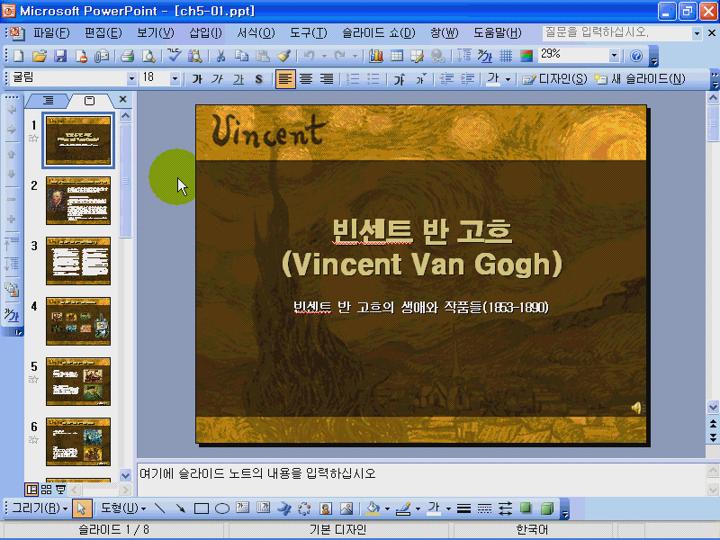Switch to the Outline tab in side pane
Screen dimensions: 720x540
[x=48, y=100]
